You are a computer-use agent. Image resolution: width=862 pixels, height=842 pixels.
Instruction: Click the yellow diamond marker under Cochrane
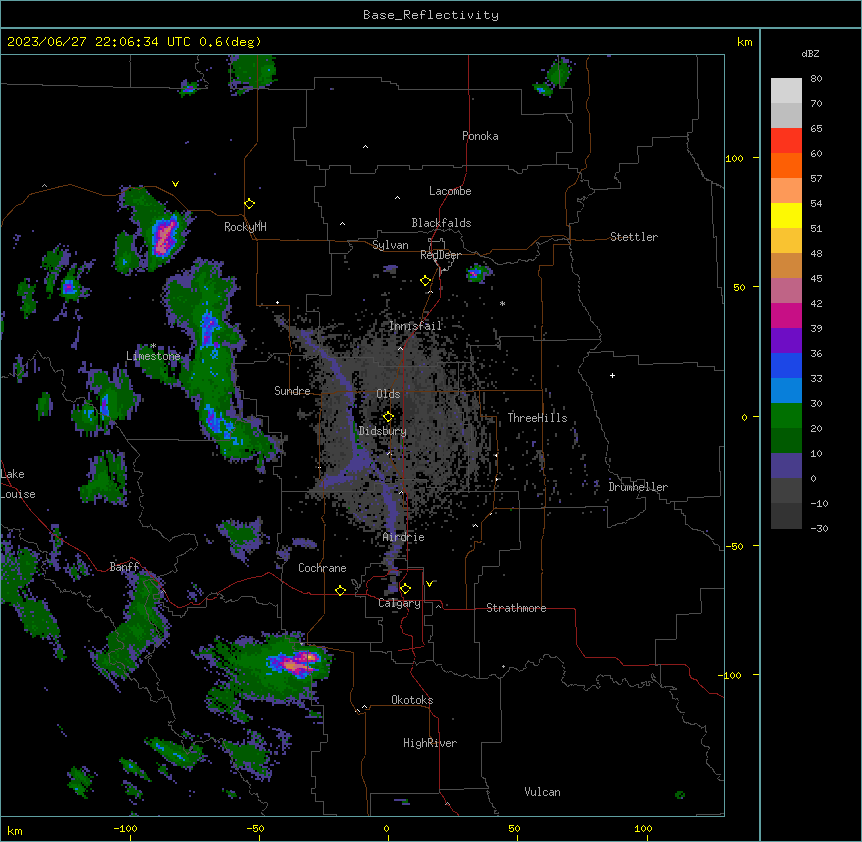[340, 590]
